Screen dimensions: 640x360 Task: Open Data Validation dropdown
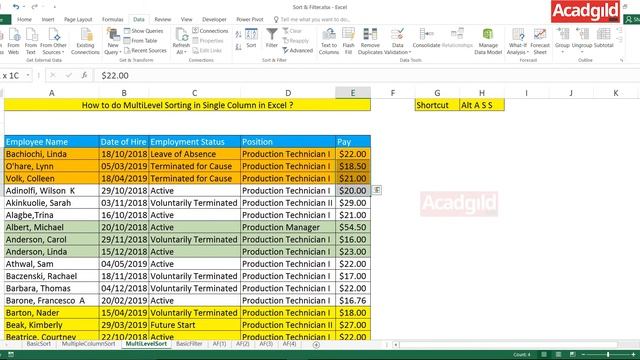398,41
